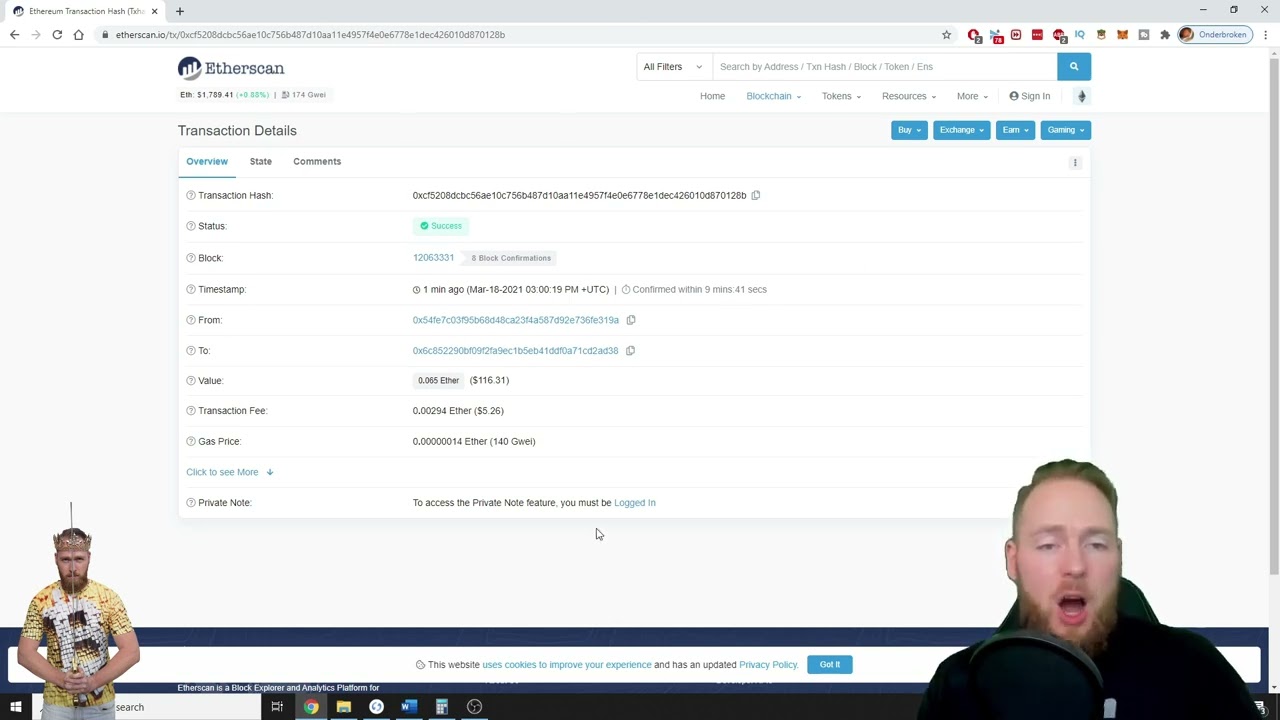Click help icon beside Value label
This screenshot has width=1280, height=720.
pos(190,381)
